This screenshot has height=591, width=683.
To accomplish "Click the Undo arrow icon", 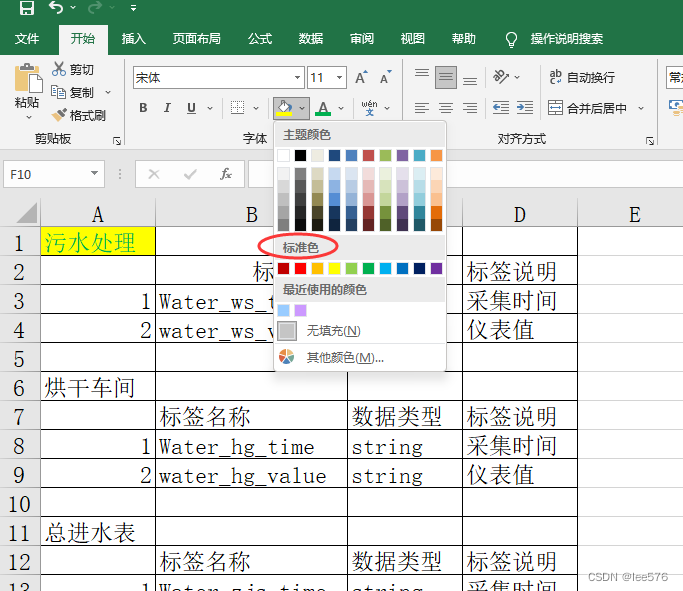I will tap(56, 9).
